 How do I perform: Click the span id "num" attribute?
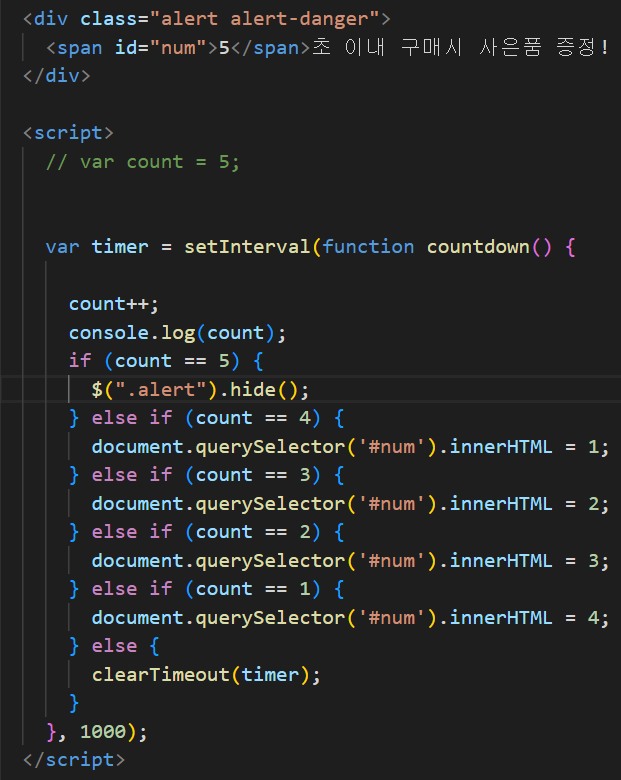(161, 48)
